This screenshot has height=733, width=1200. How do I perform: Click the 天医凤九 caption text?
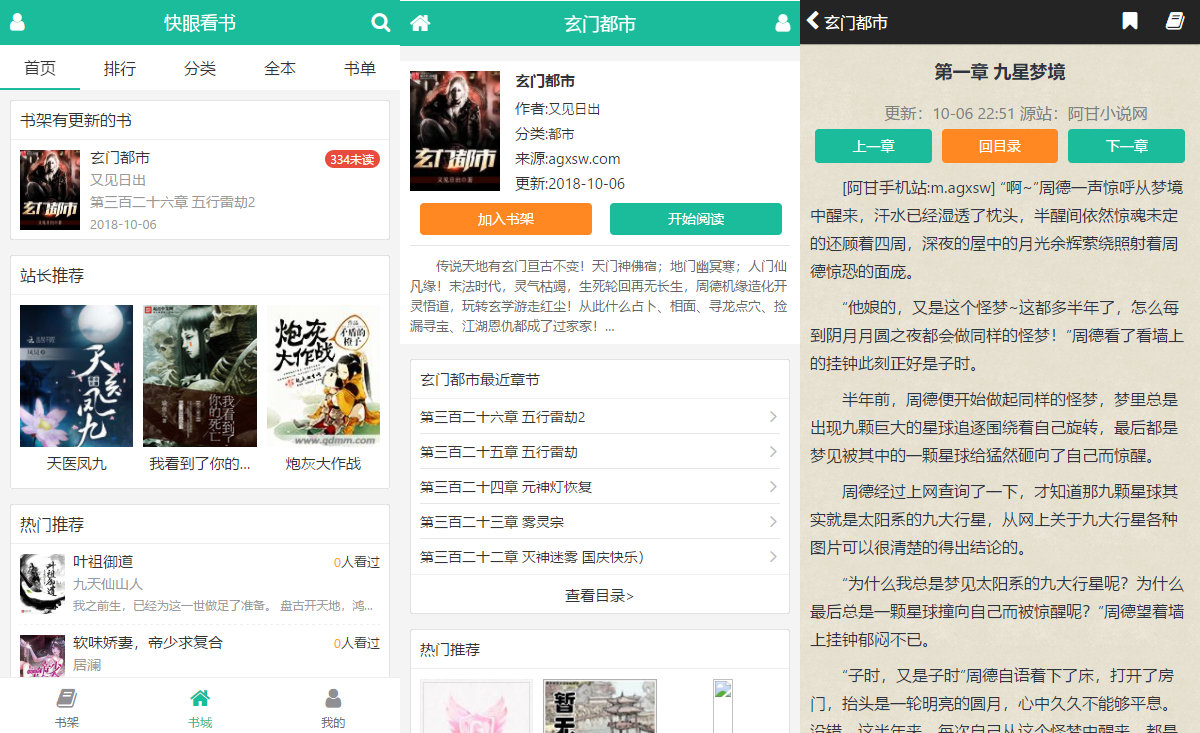(77, 463)
